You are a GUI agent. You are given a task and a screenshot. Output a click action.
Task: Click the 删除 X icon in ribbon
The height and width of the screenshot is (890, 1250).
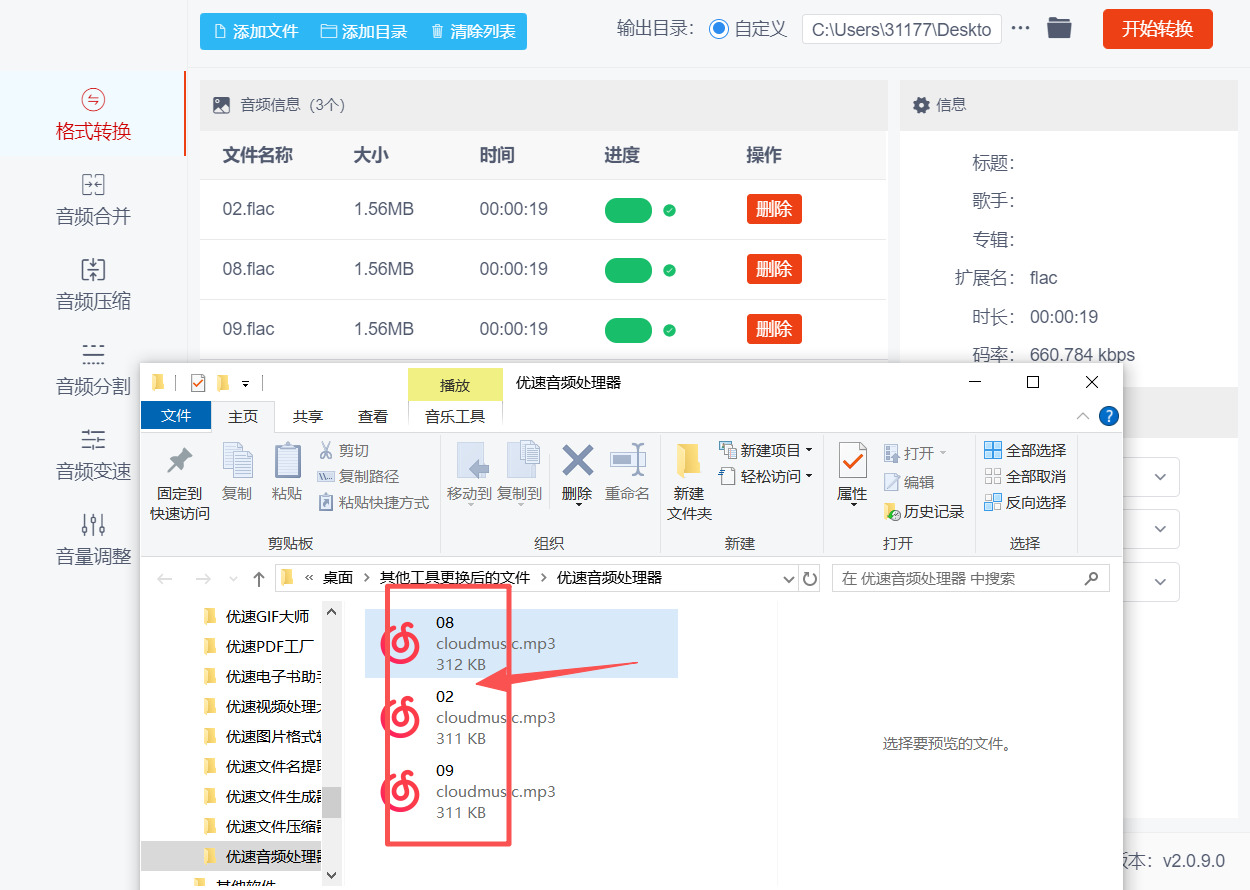coord(577,460)
